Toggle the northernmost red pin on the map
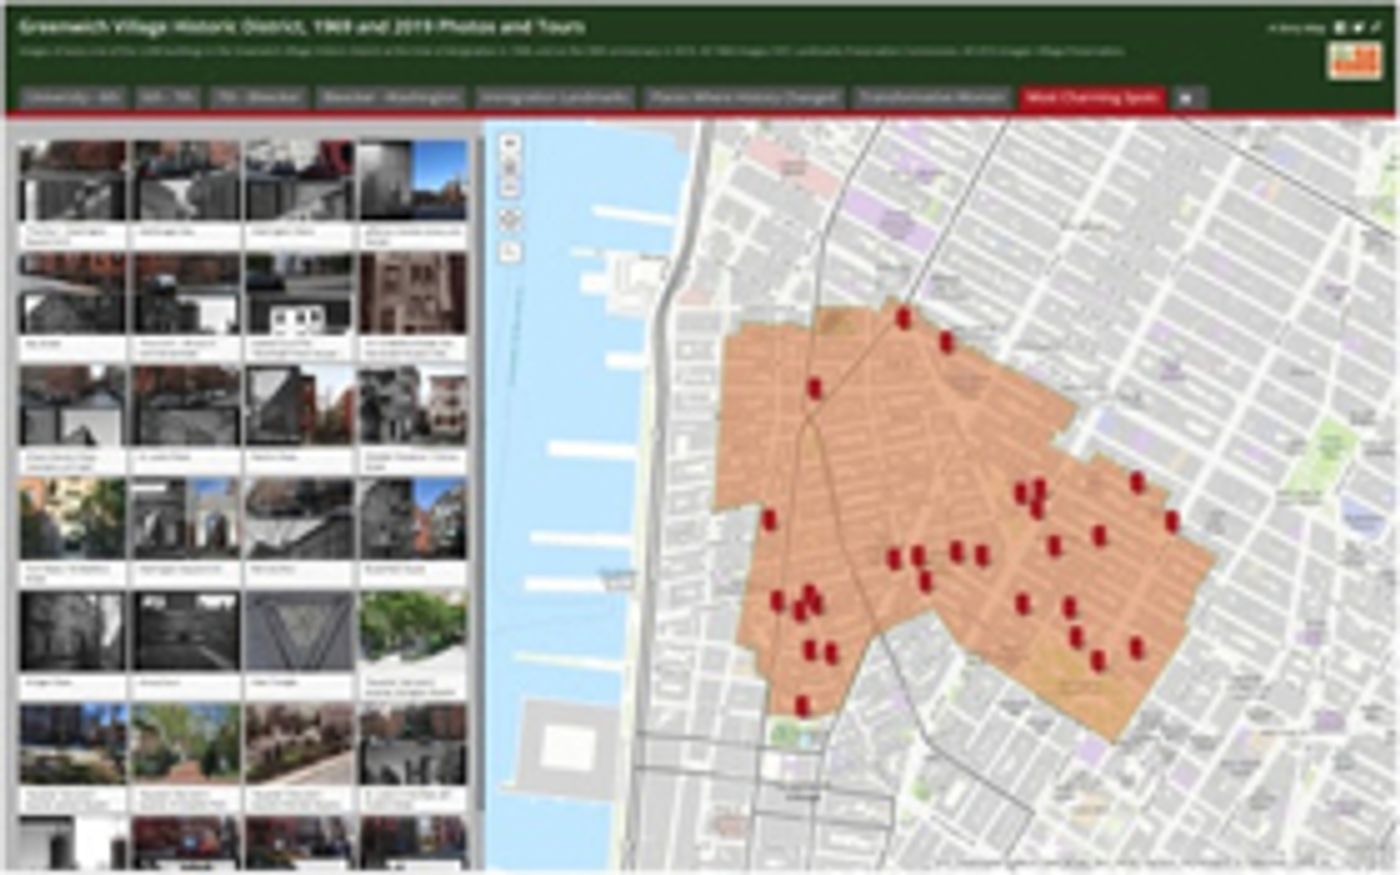Viewport: 1400px width, 875px height. point(903,318)
